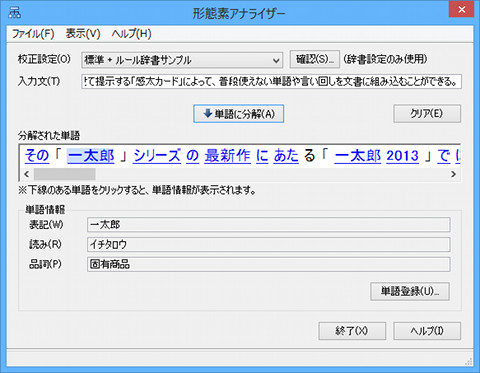480x373 pixels.
Task: Click the horizontal scrollbar right arrow
Action: [x=453, y=174]
